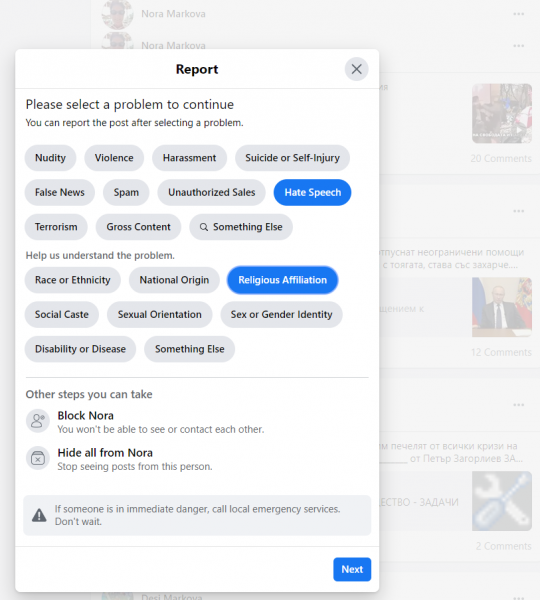Pick the Sexual Orientation option
Screen dimensions: 540x600
[x=160, y=315]
